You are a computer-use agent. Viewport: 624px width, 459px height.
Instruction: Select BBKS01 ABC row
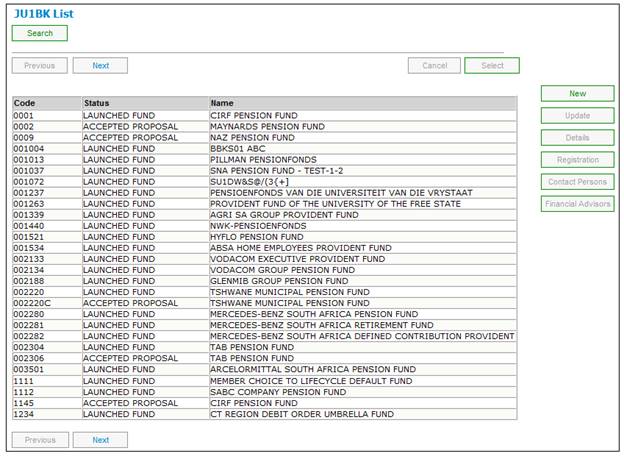tap(265, 148)
